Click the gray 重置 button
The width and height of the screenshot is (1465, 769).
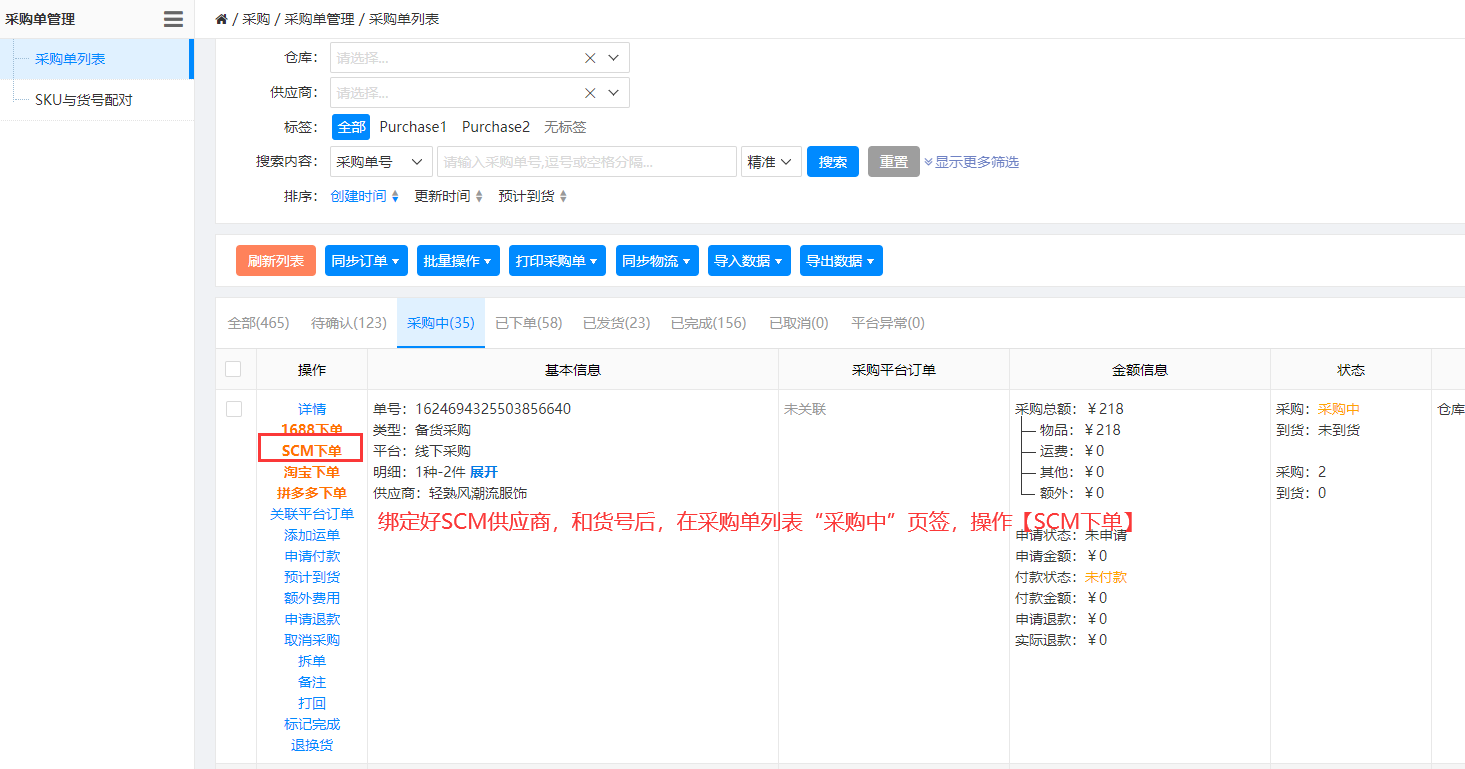tap(893, 162)
